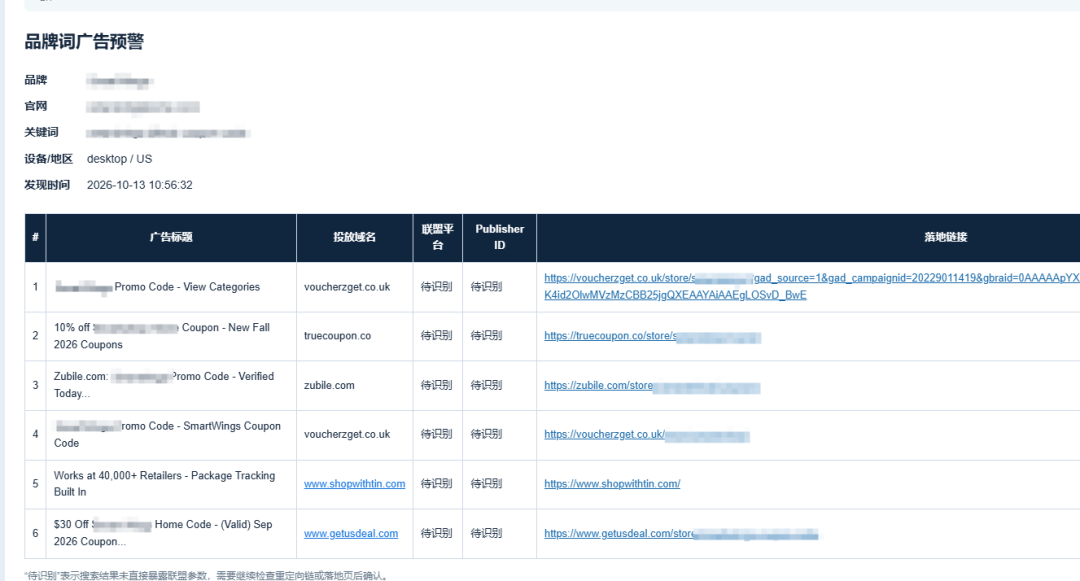This screenshot has width=1080, height=581.
Task: Click the 发现时间 field label
Action: pos(47,185)
